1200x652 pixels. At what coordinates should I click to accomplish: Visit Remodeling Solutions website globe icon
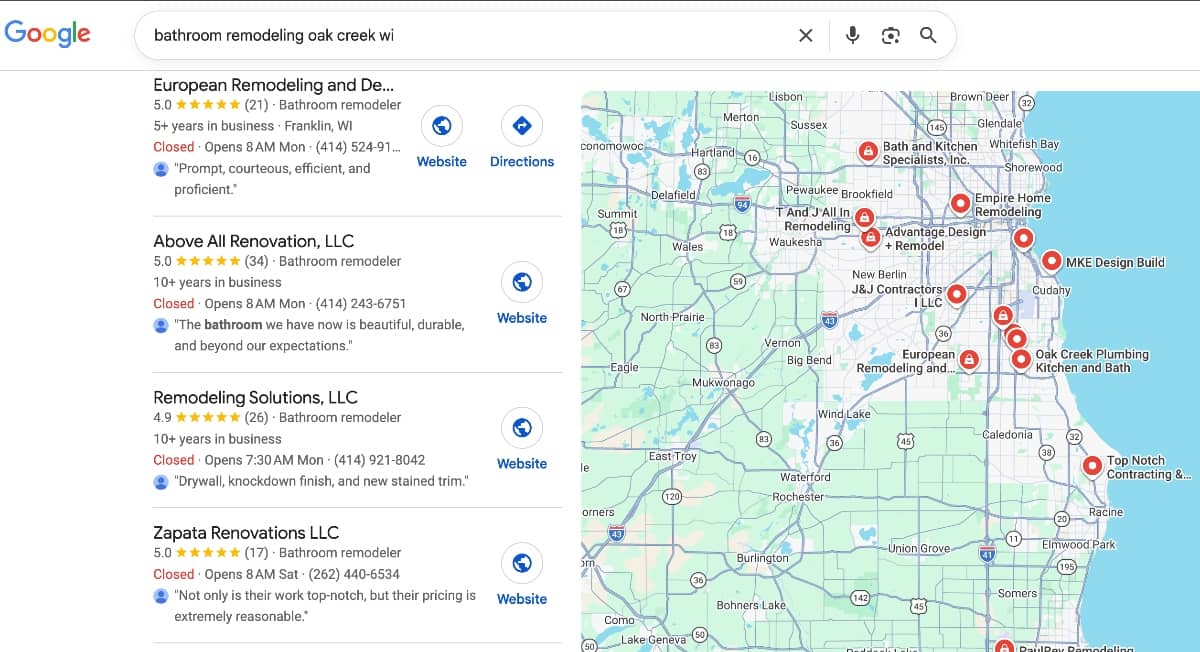point(521,429)
